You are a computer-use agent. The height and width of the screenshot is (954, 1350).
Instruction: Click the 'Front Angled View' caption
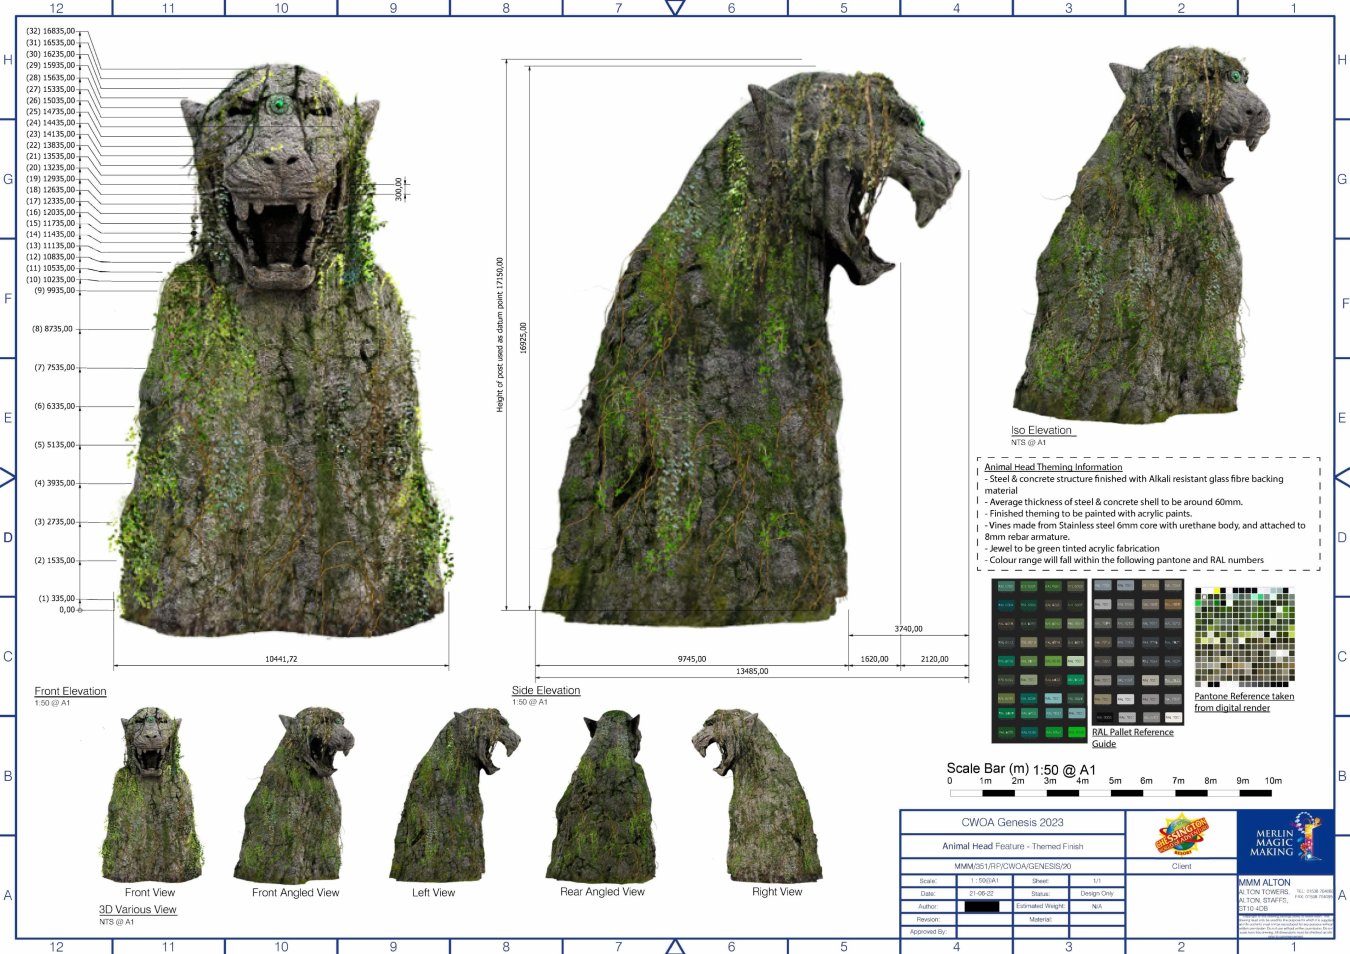[x=295, y=892]
